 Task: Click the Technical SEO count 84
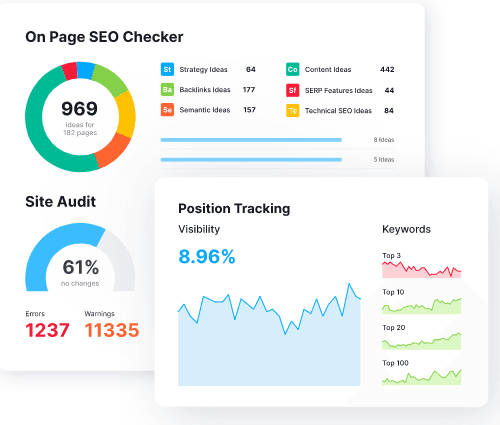389,111
